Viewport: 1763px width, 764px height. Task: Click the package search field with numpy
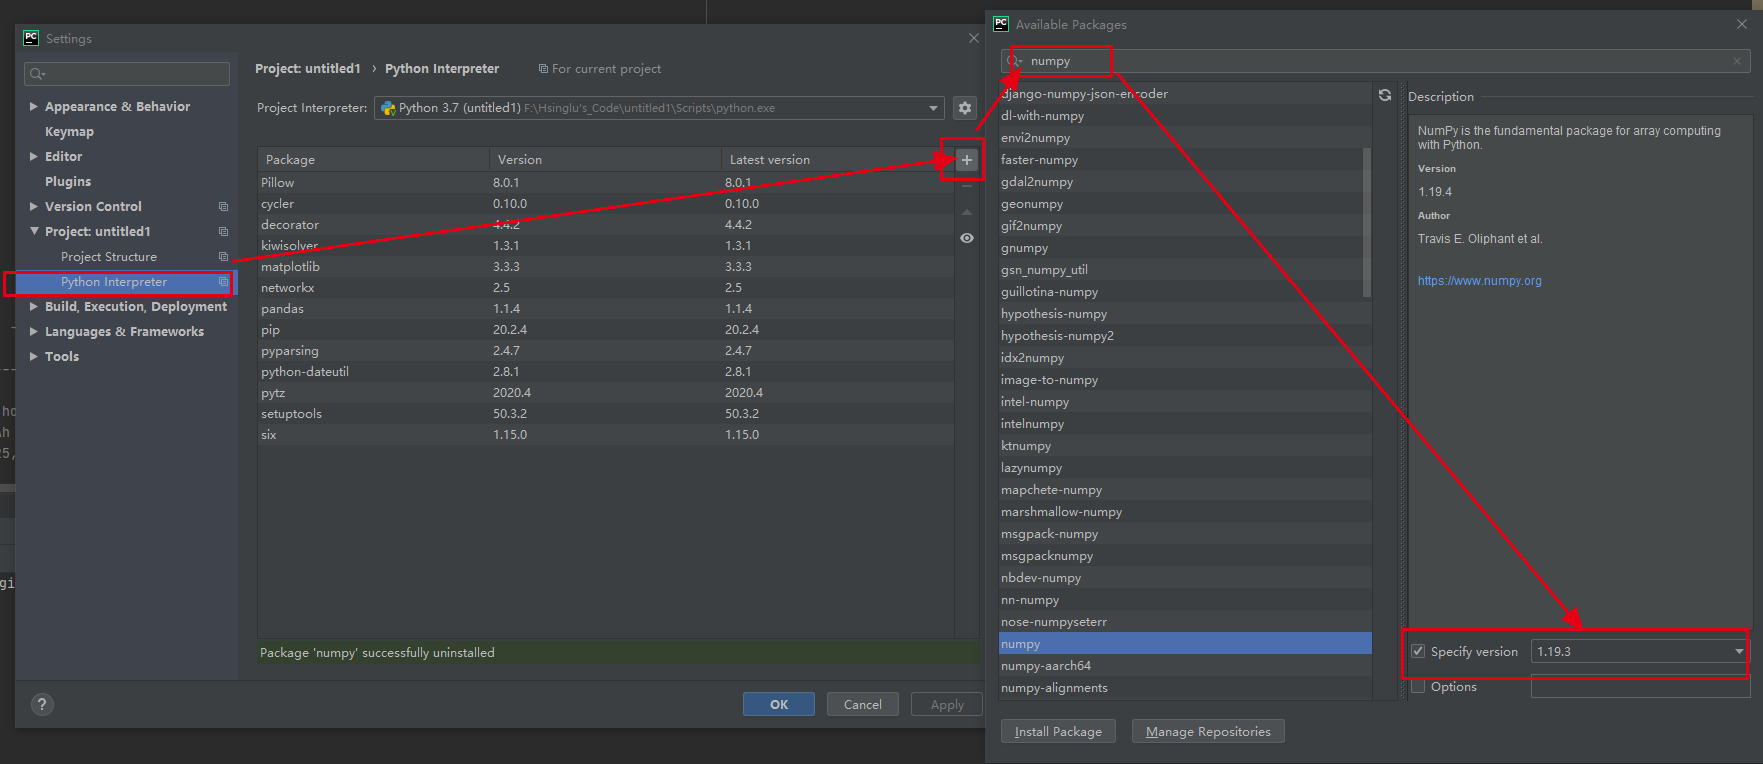coord(1376,61)
